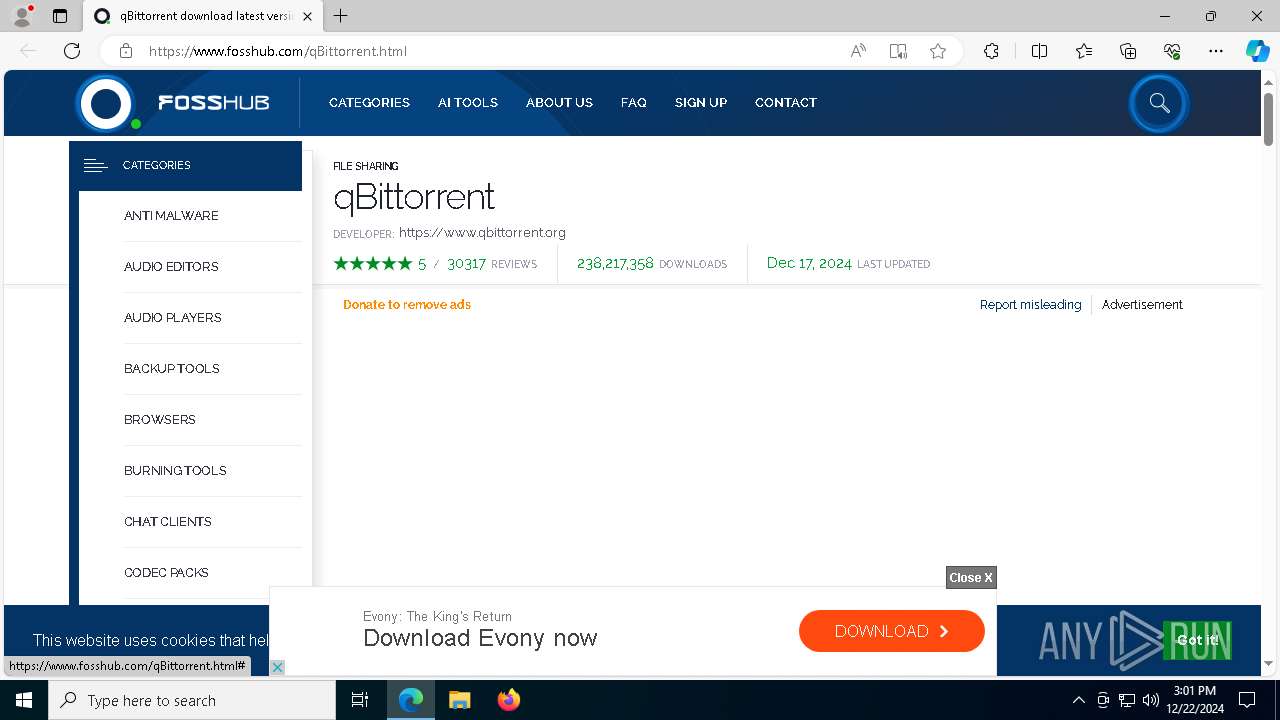Open Collections icon

(1128, 51)
